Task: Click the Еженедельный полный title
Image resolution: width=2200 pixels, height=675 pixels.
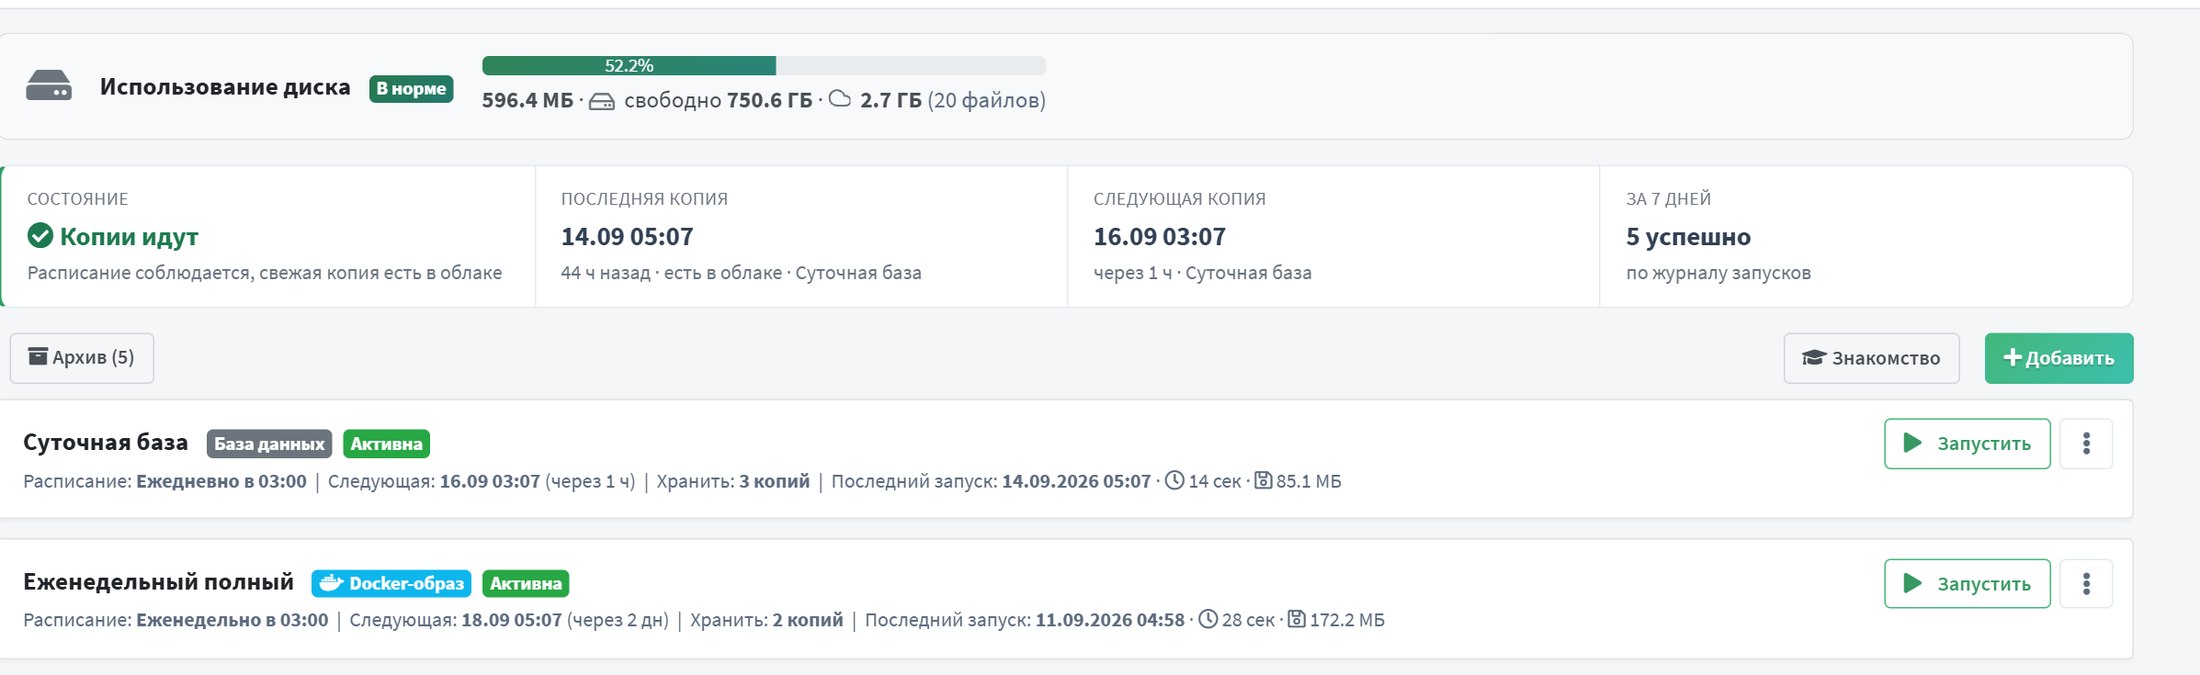Action: pyautogui.click(x=158, y=581)
